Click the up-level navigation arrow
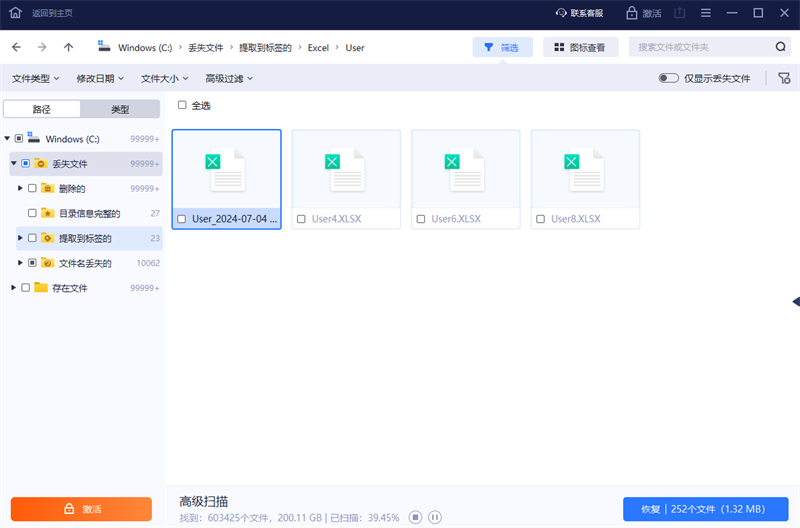Image resolution: width=800 pixels, height=528 pixels. pyautogui.click(x=68, y=47)
